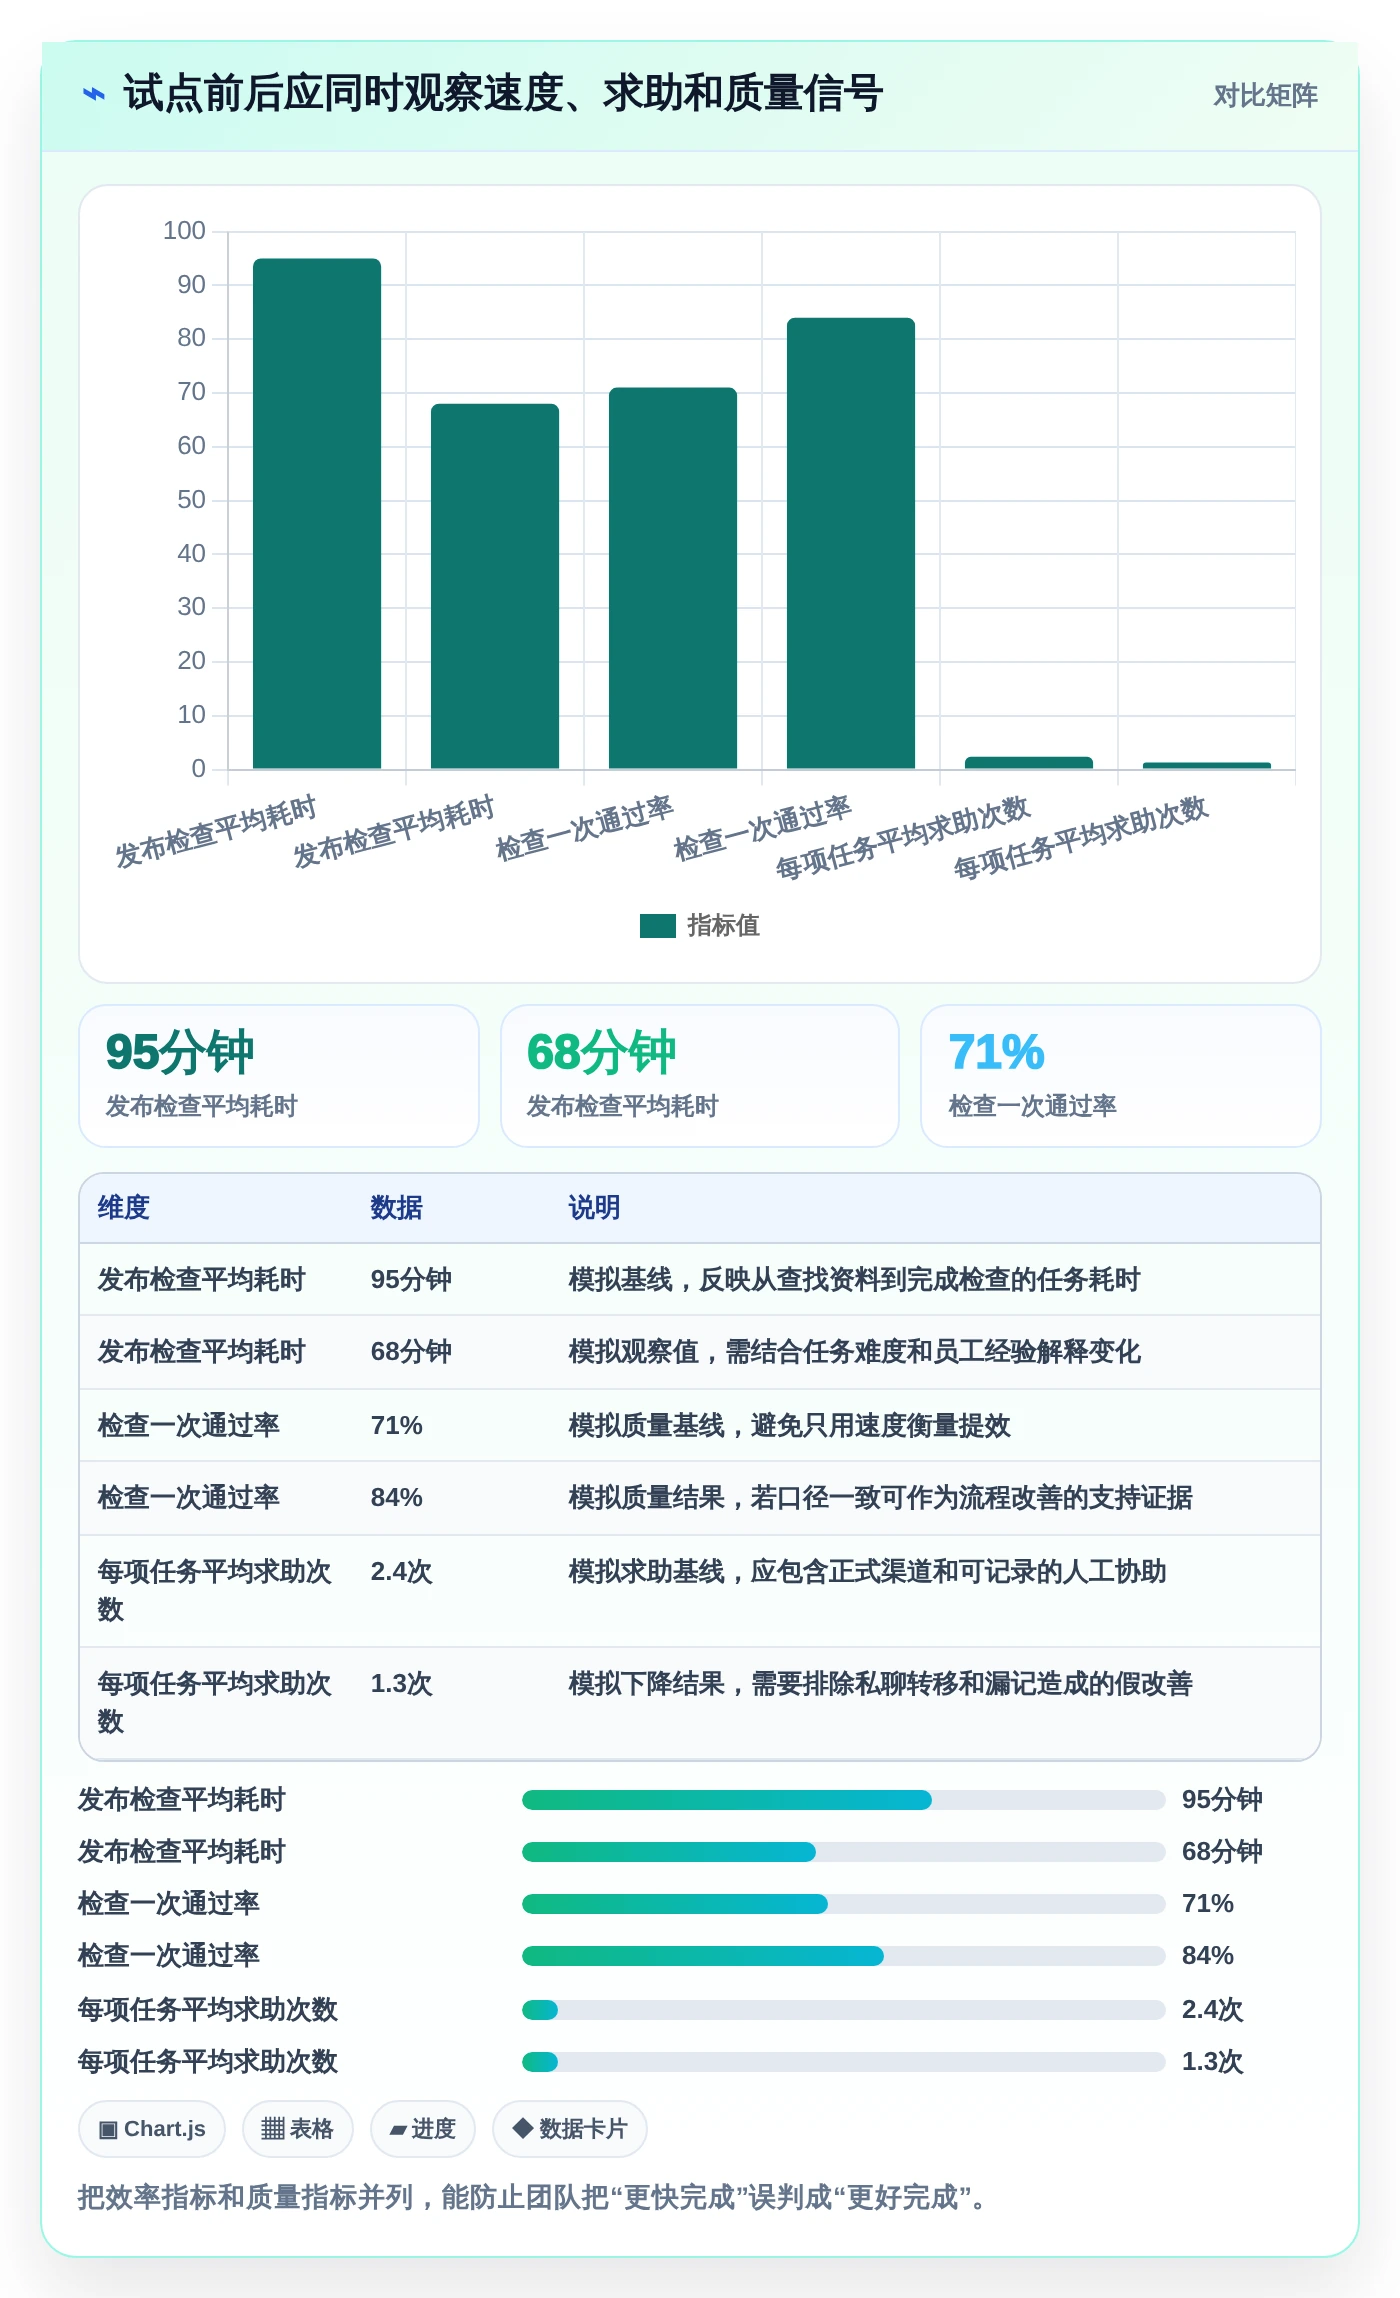The height and width of the screenshot is (2298, 1400).
Task: Click the Chart.js chip
Action: click(152, 2129)
